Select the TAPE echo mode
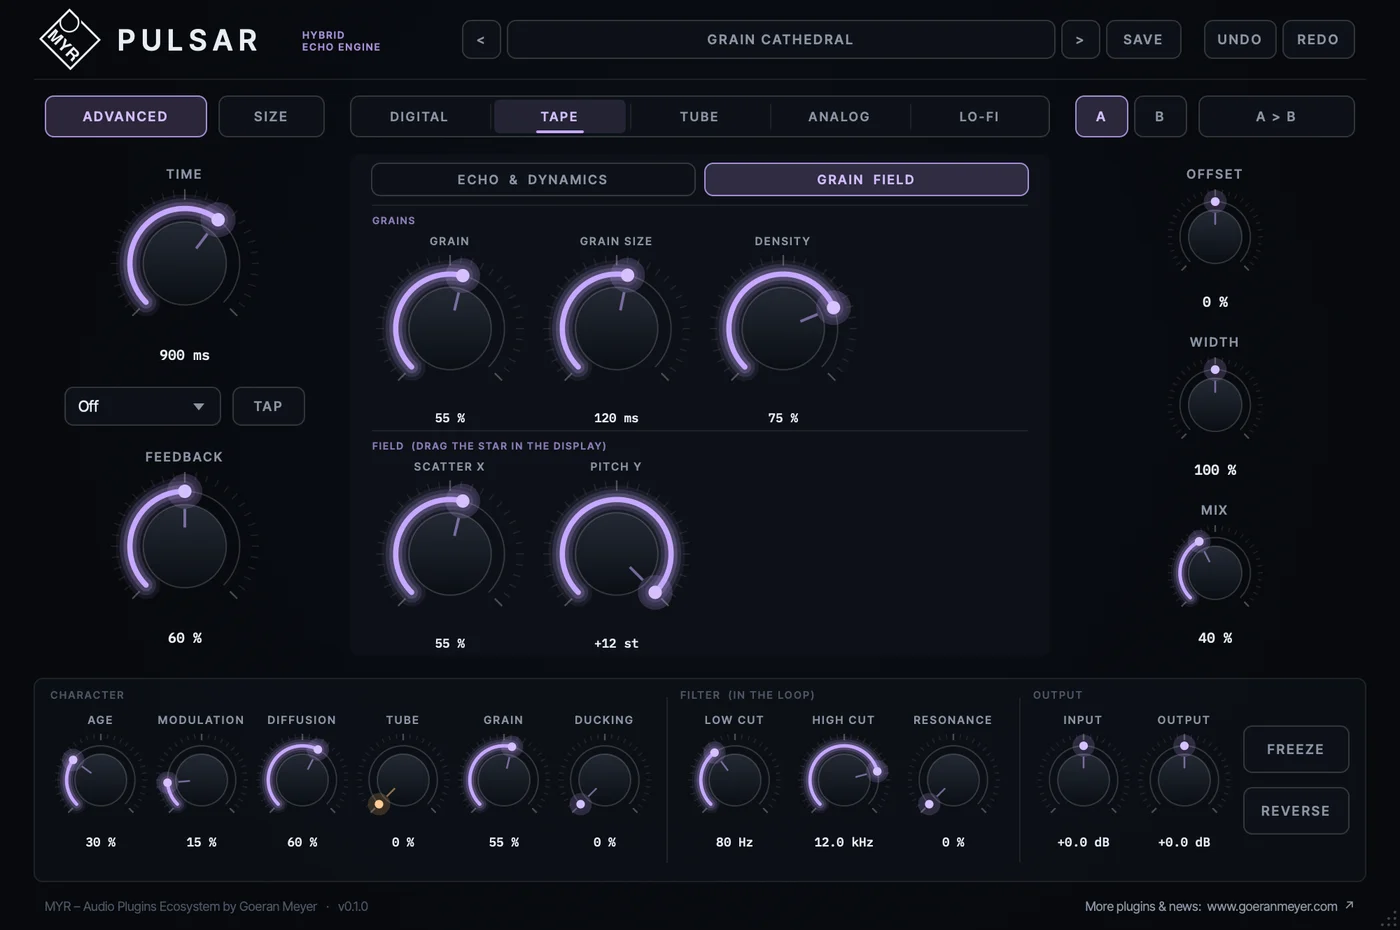The width and height of the screenshot is (1400, 930). click(559, 116)
